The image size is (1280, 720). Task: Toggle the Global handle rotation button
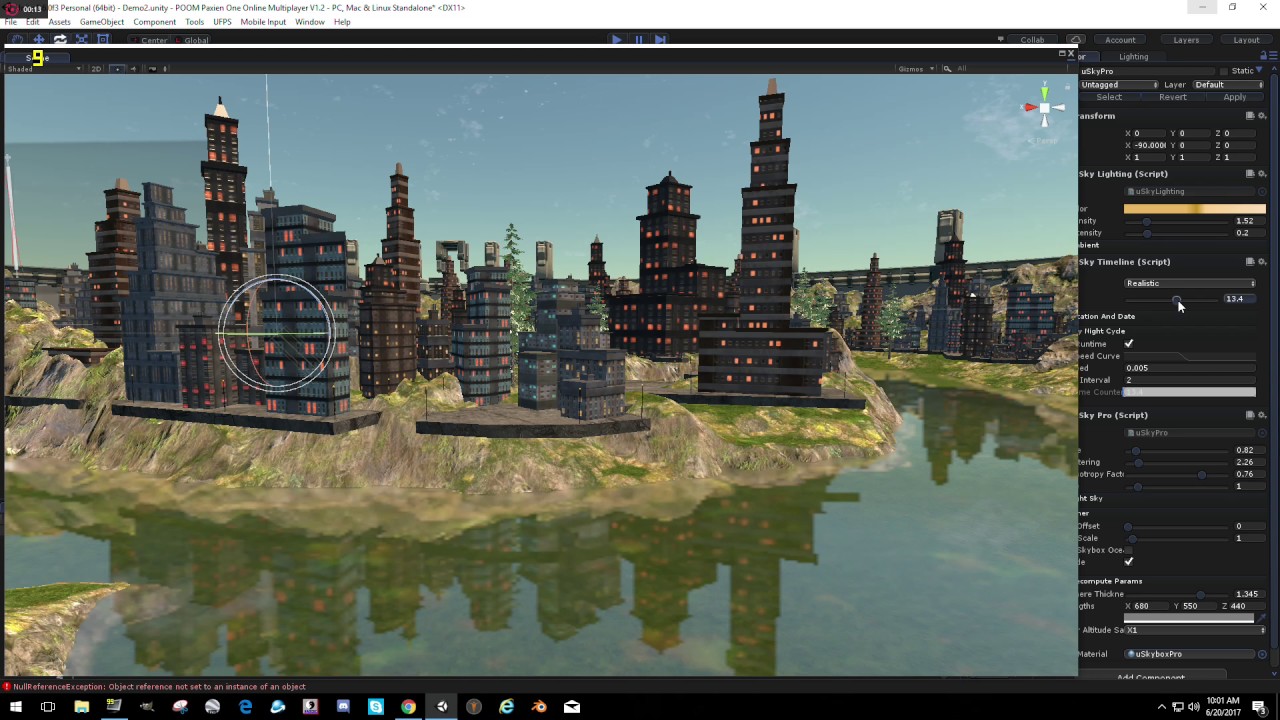tap(191, 40)
